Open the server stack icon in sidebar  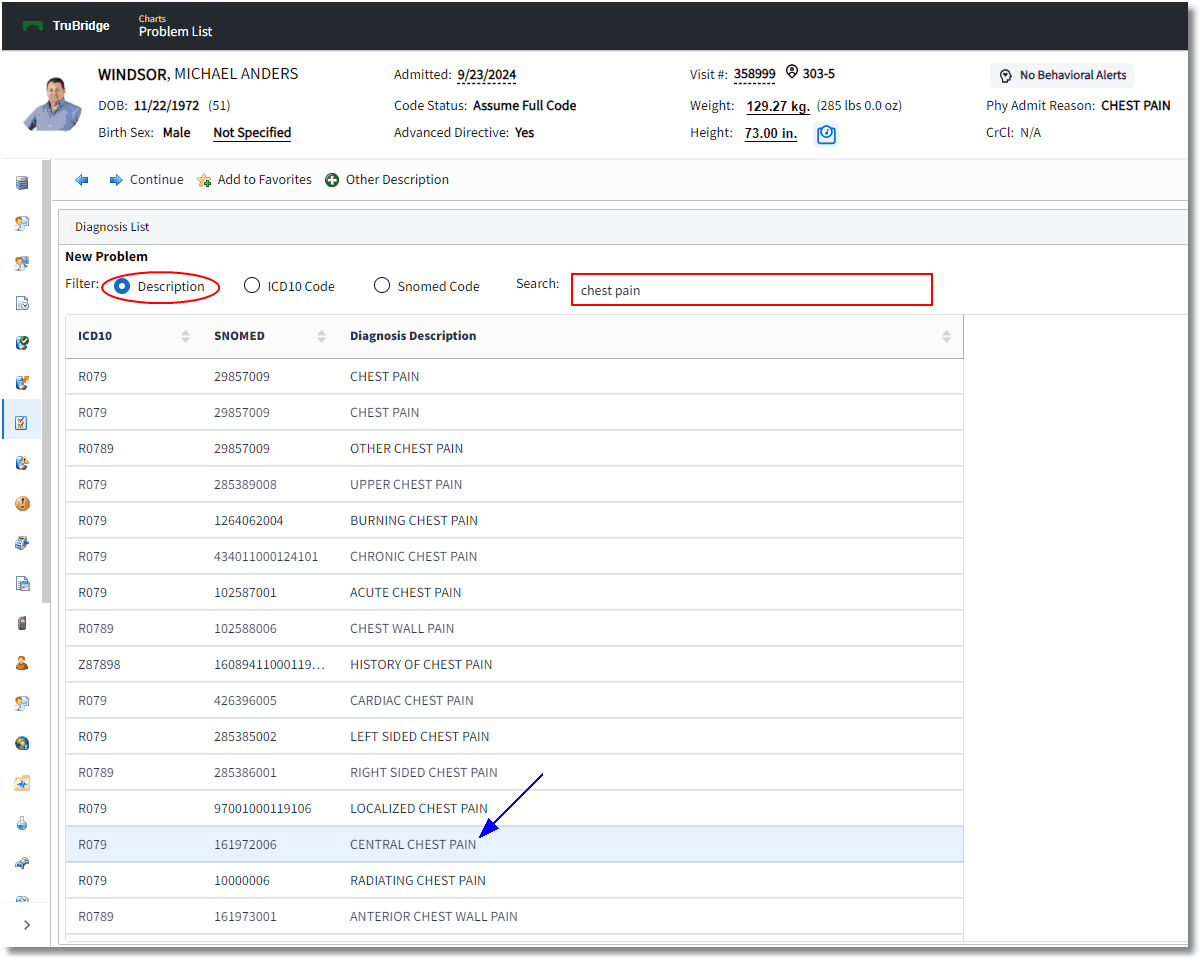click(22, 183)
